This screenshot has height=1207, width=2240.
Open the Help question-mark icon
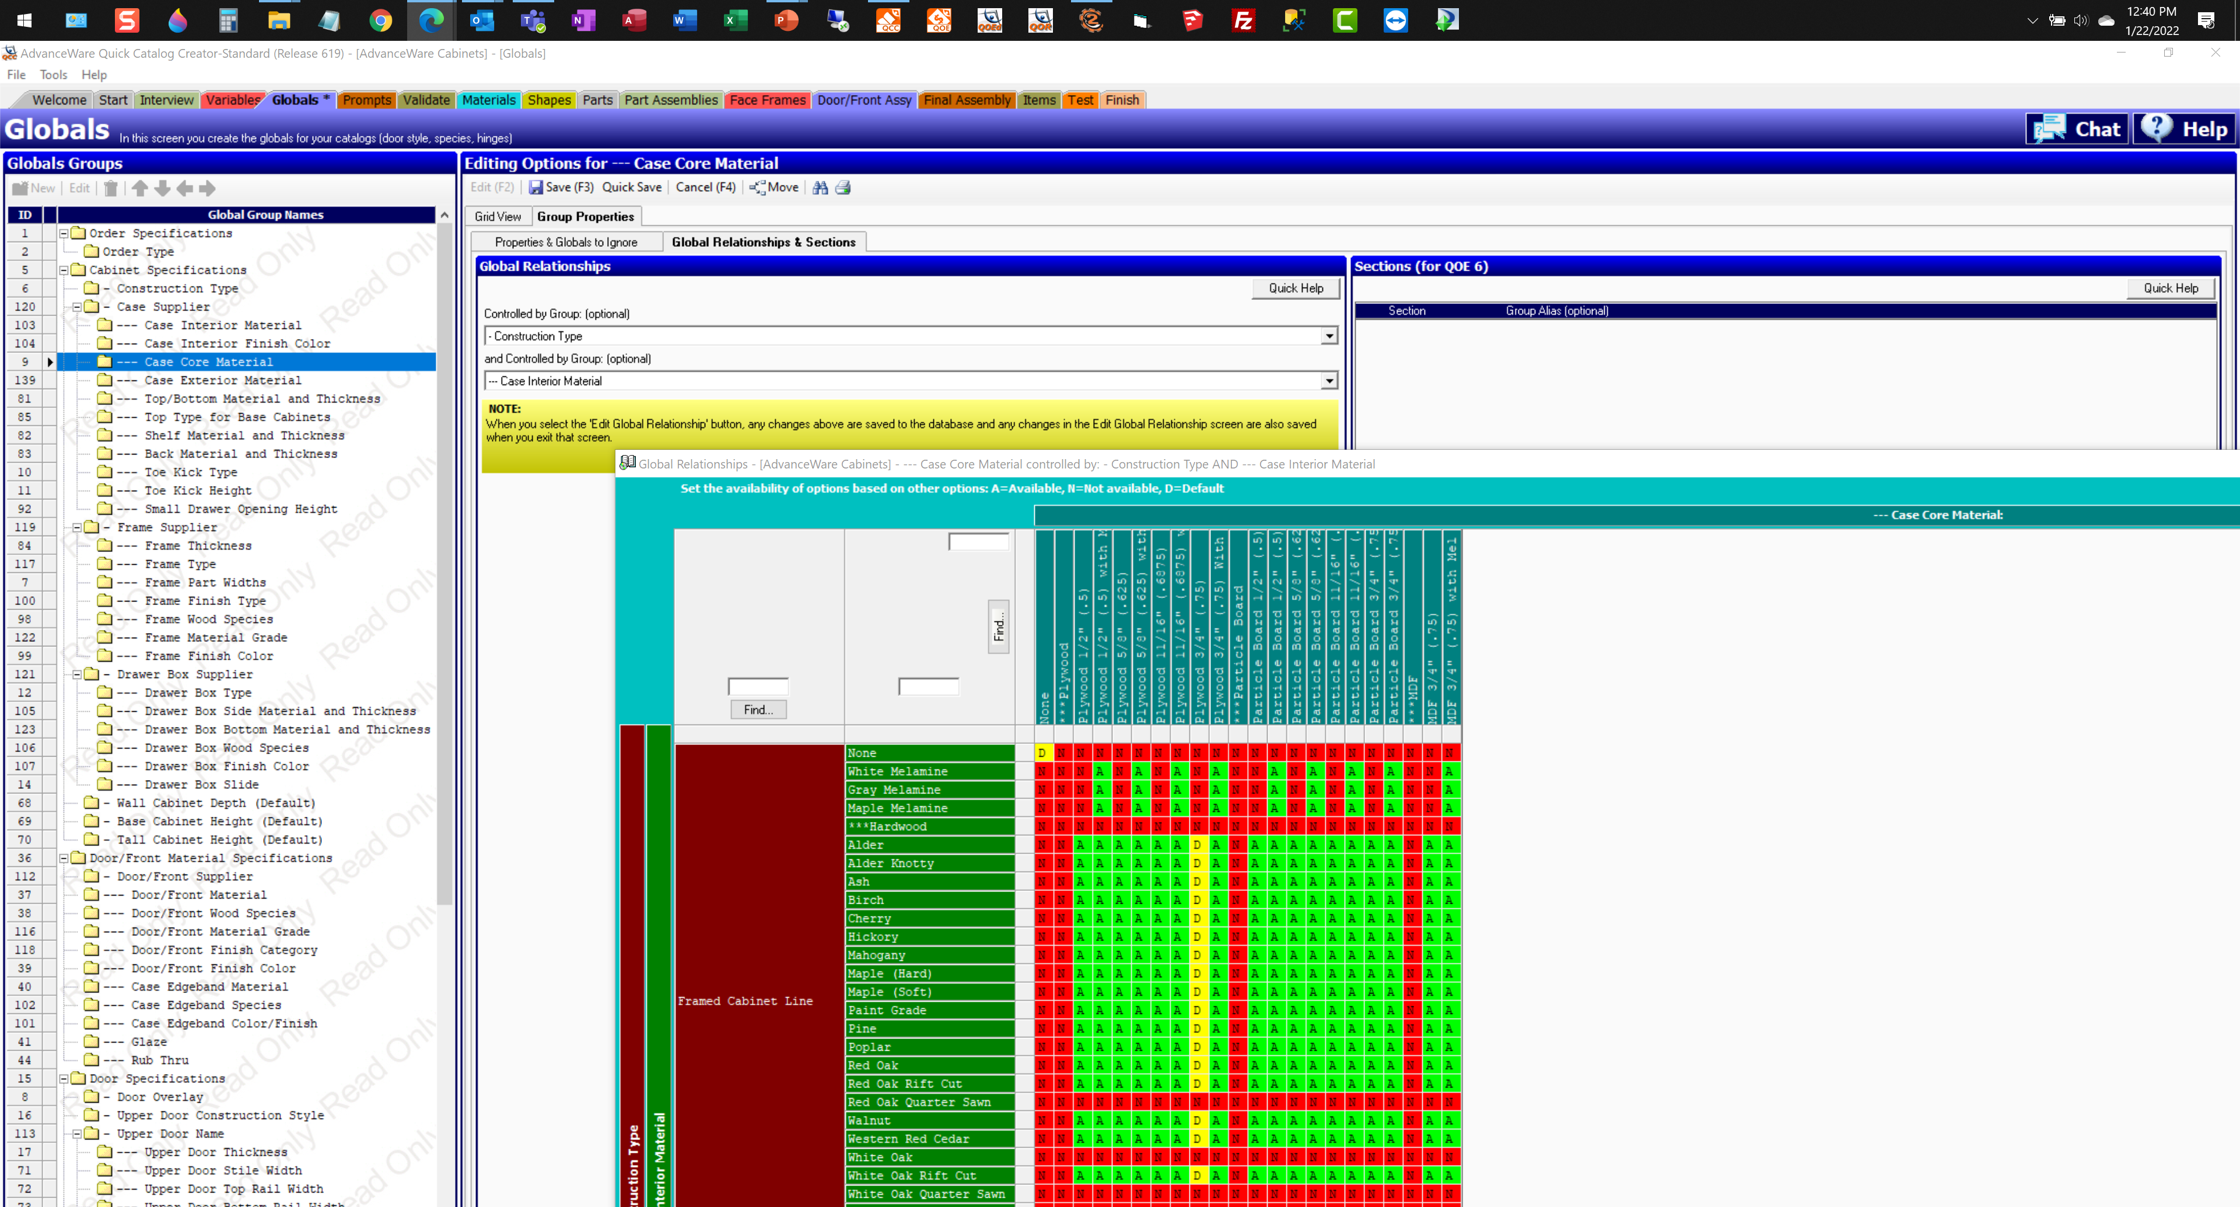[2158, 128]
